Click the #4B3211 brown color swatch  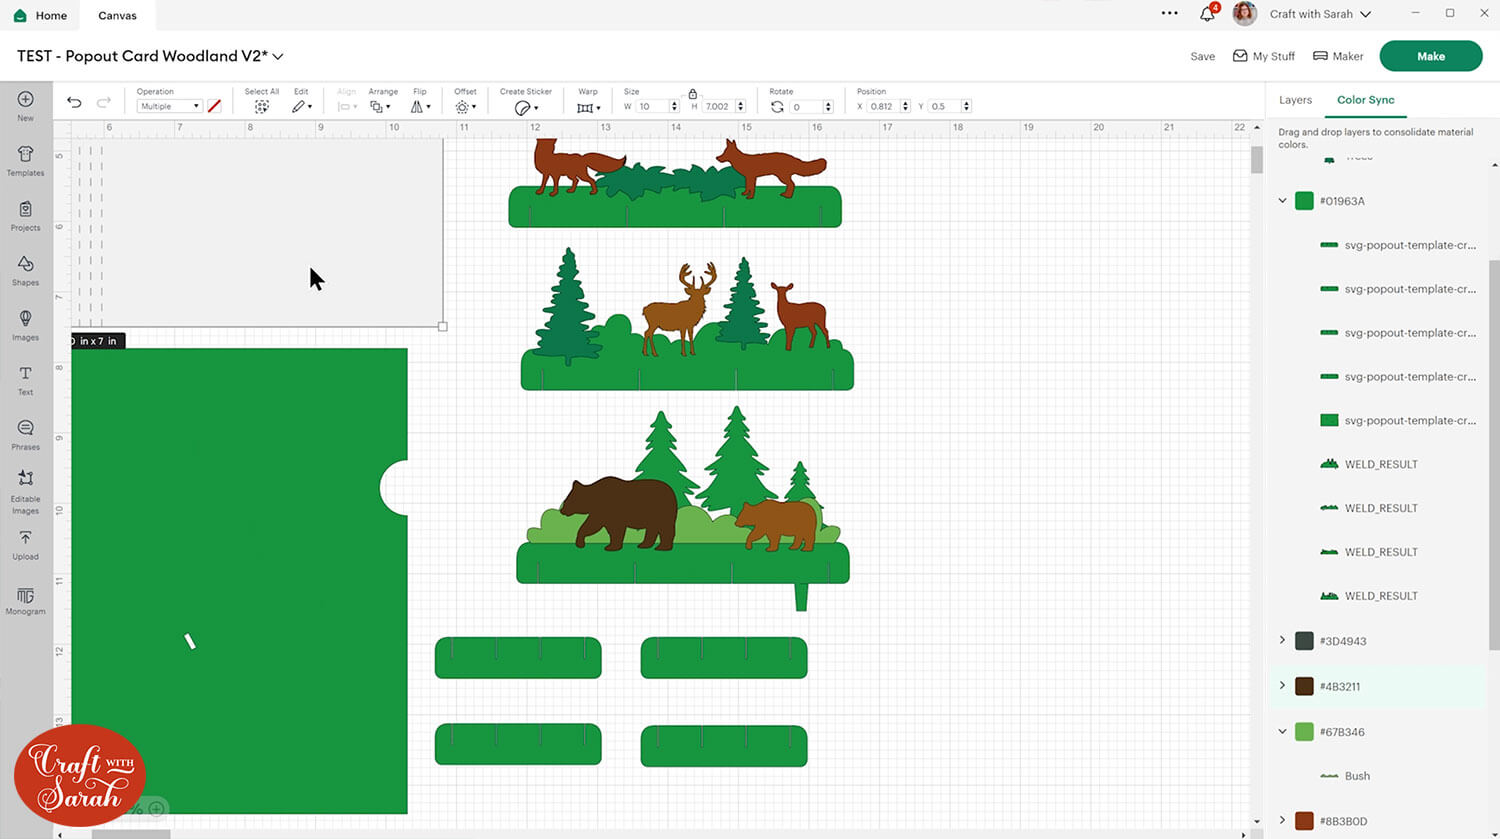1304,686
